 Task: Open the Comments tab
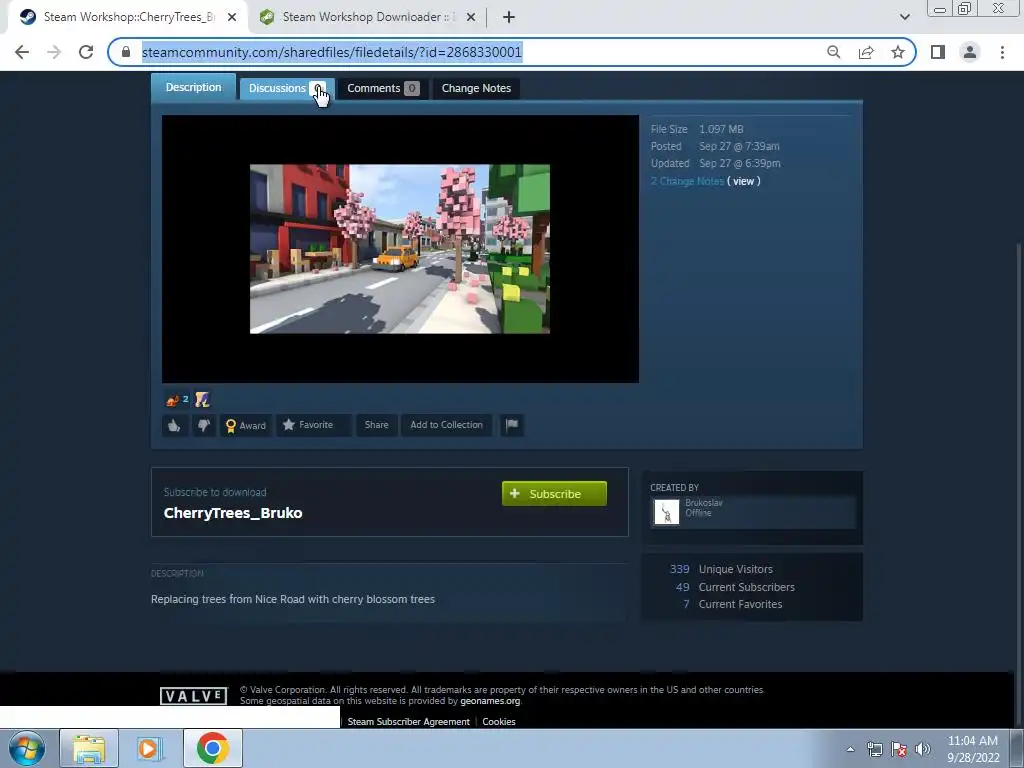point(383,88)
